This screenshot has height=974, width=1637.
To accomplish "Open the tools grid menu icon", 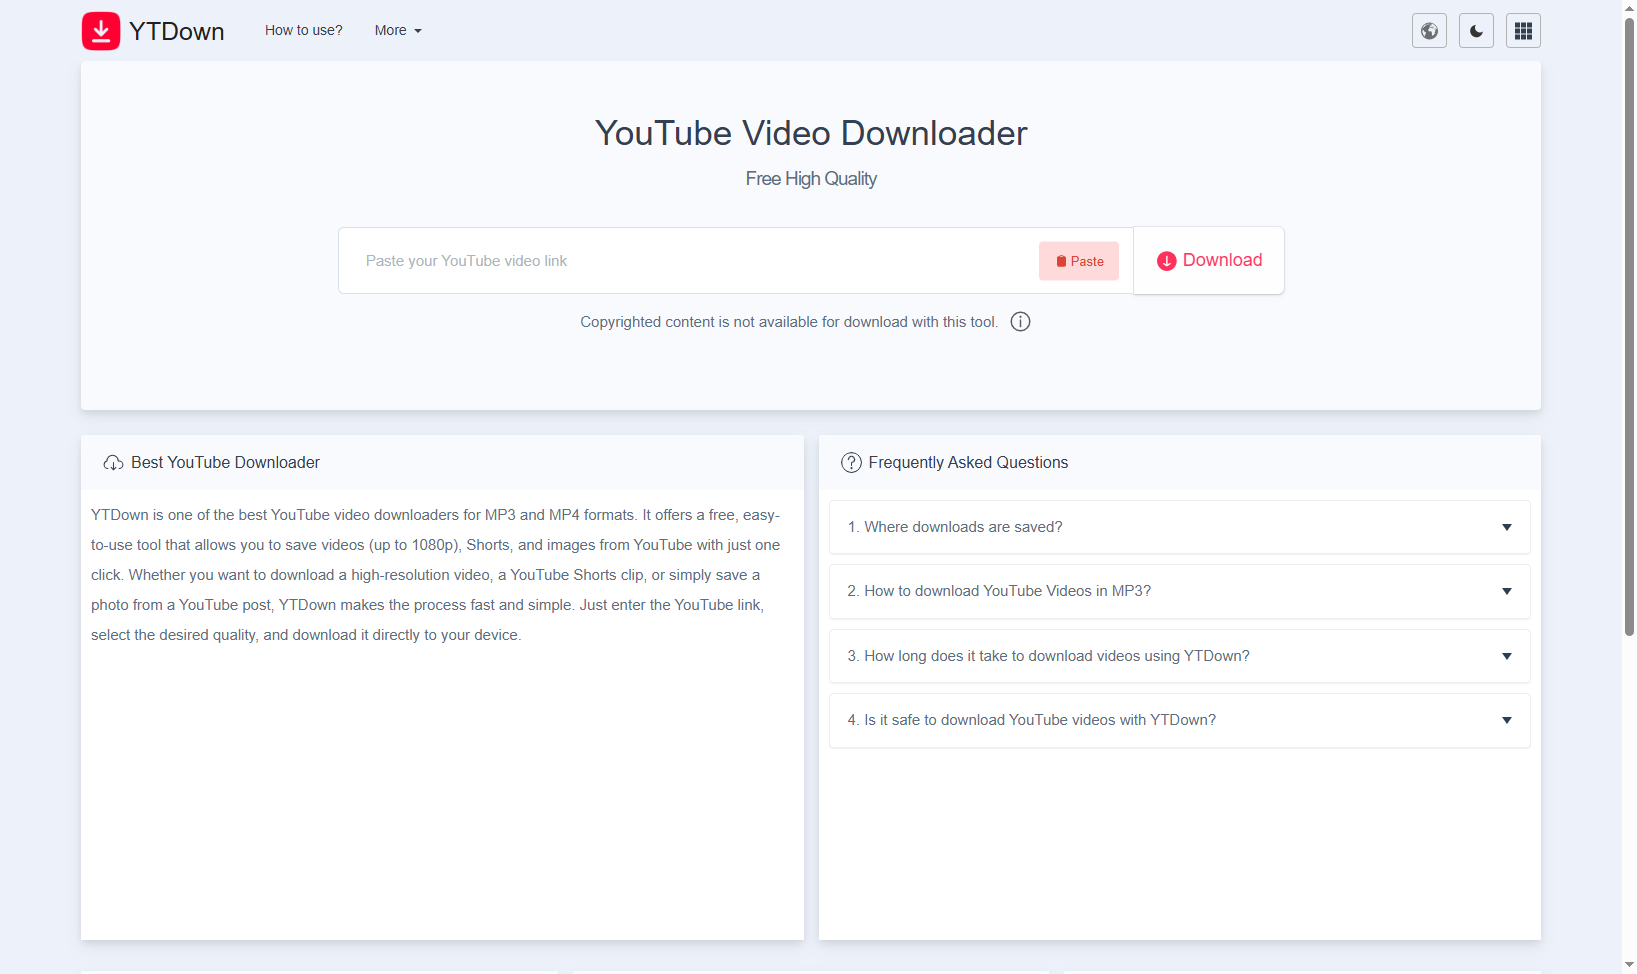I will 1522,30.
